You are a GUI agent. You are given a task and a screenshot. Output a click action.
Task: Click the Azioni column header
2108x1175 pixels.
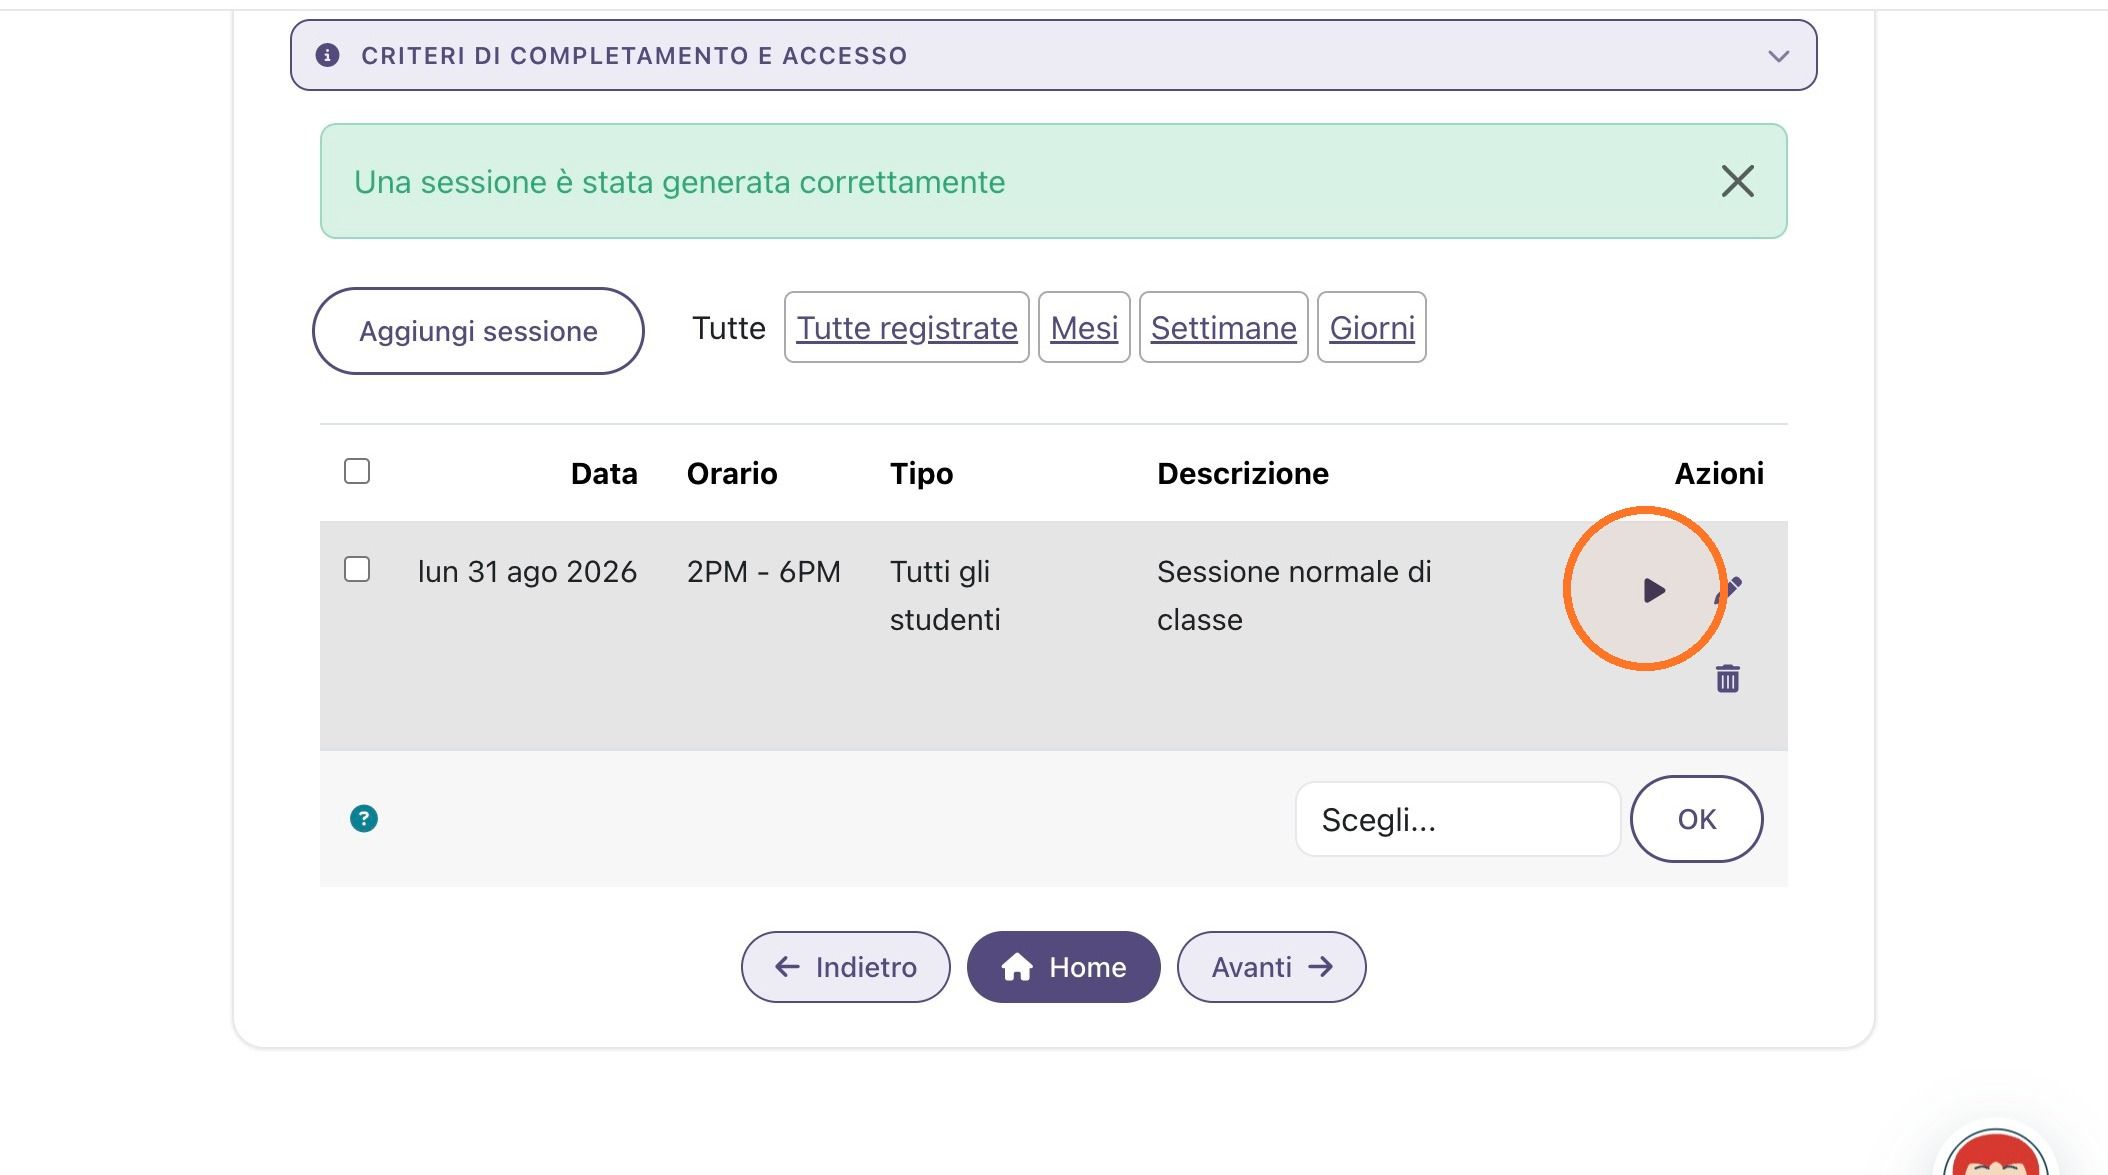tap(1719, 473)
